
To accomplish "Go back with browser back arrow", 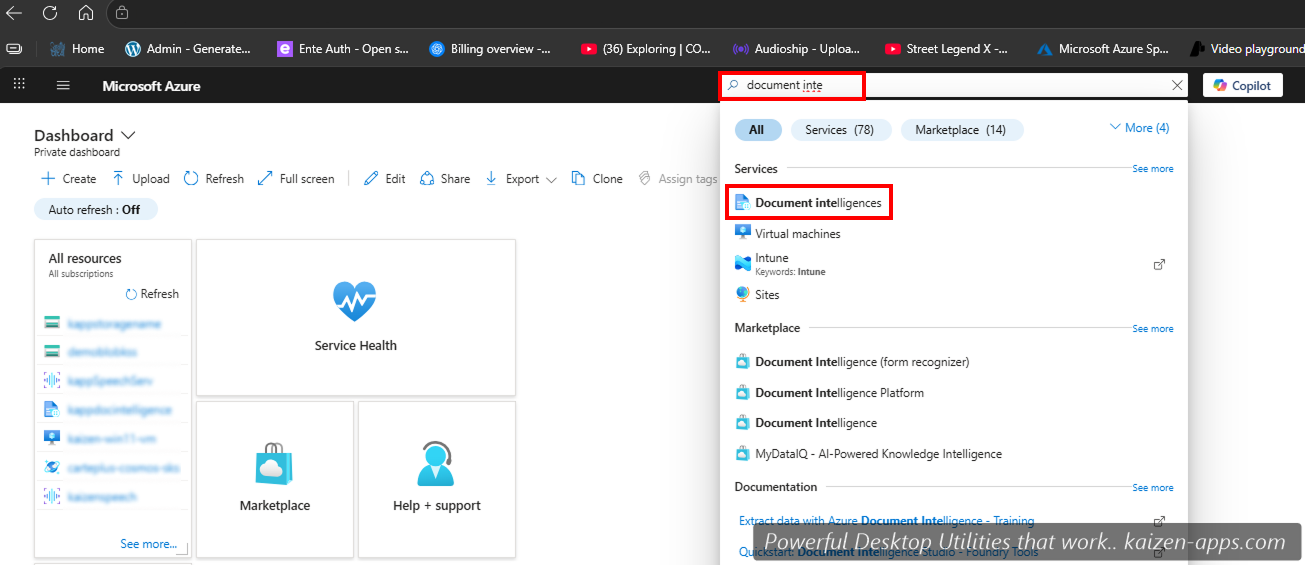I will pos(14,13).
